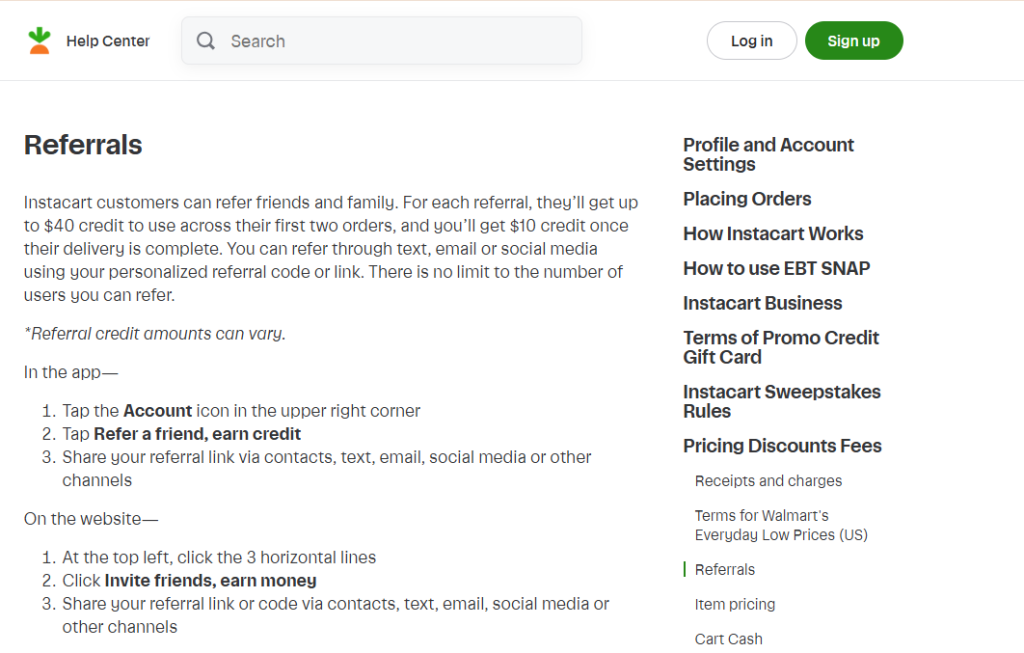Open the Placing Orders category
Image resolution: width=1024 pixels, height=653 pixels.
pyautogui.click(x=747, y=199)
